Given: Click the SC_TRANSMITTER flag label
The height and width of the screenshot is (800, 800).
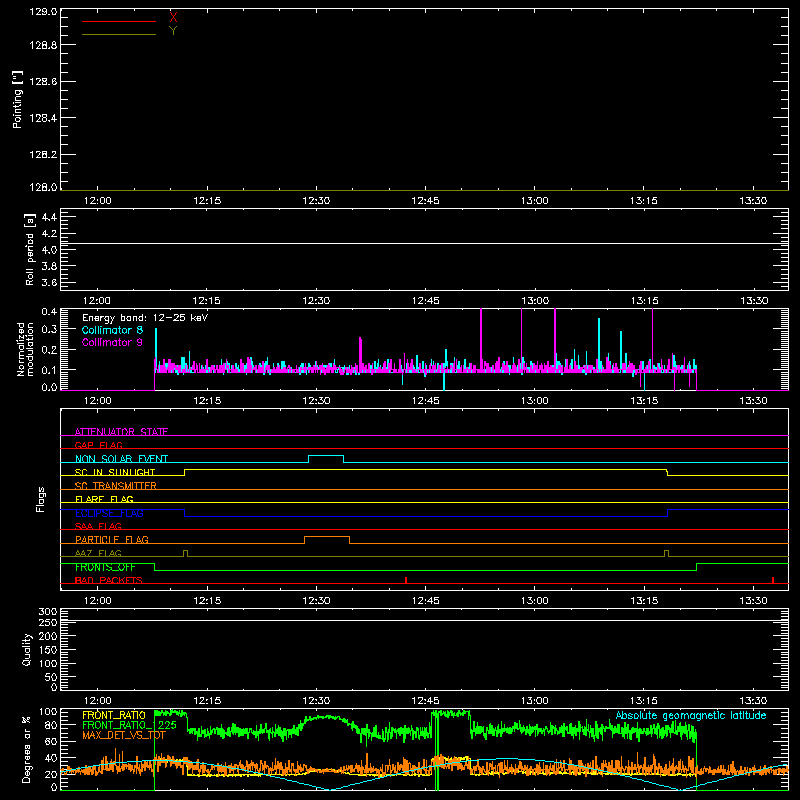Looking at the screenshot, I should tap(116, 486).
